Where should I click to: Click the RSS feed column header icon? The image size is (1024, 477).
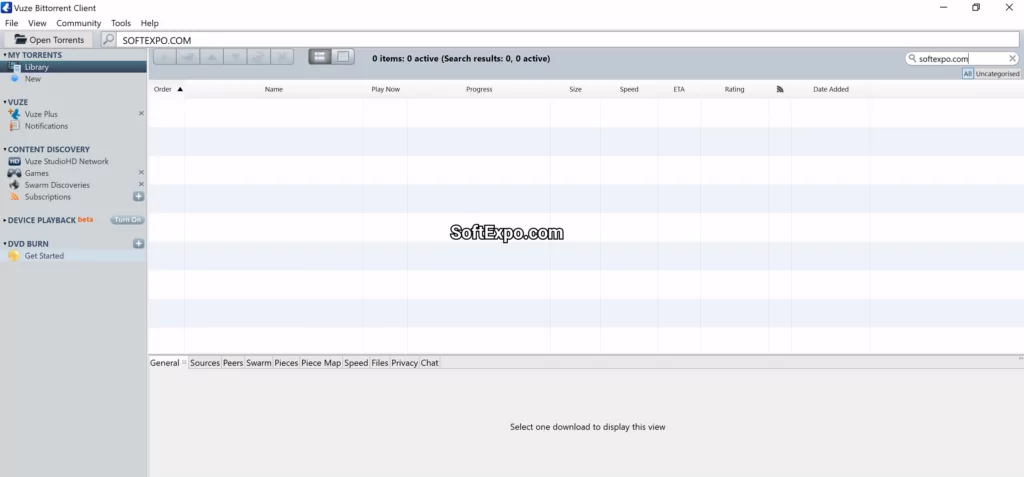(x=780, y=89)
